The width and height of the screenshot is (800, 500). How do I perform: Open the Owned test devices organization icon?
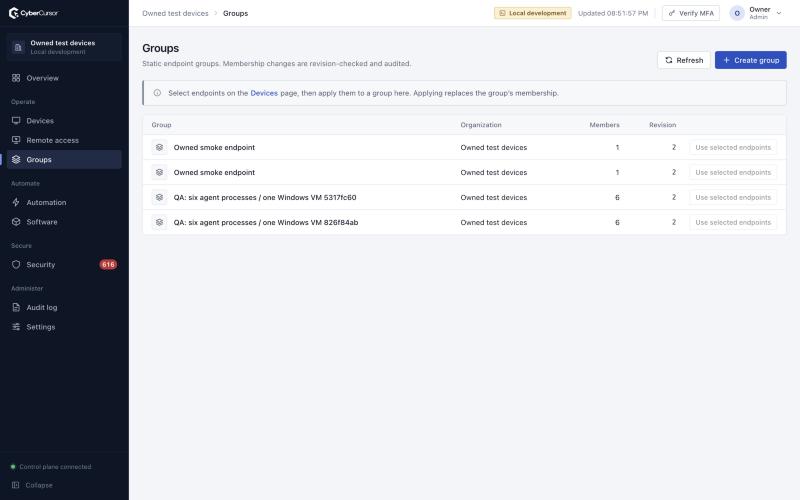[x=18, y=47]
